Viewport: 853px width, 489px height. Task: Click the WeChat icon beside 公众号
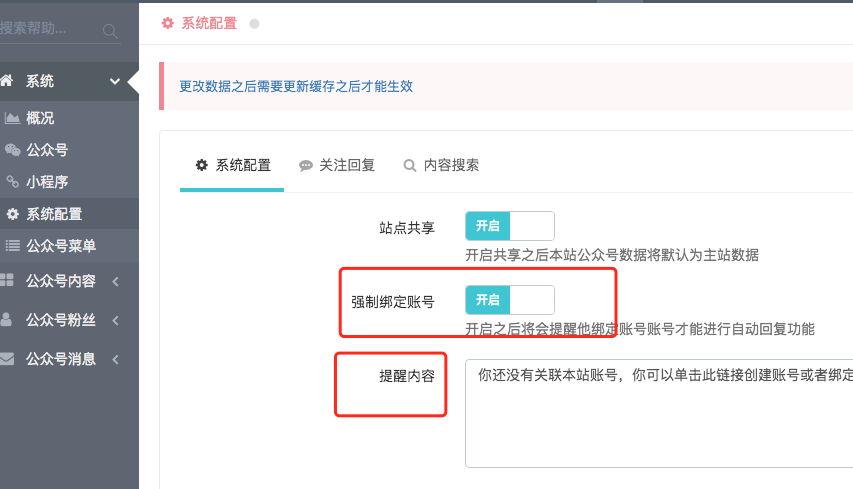point(13,150)
